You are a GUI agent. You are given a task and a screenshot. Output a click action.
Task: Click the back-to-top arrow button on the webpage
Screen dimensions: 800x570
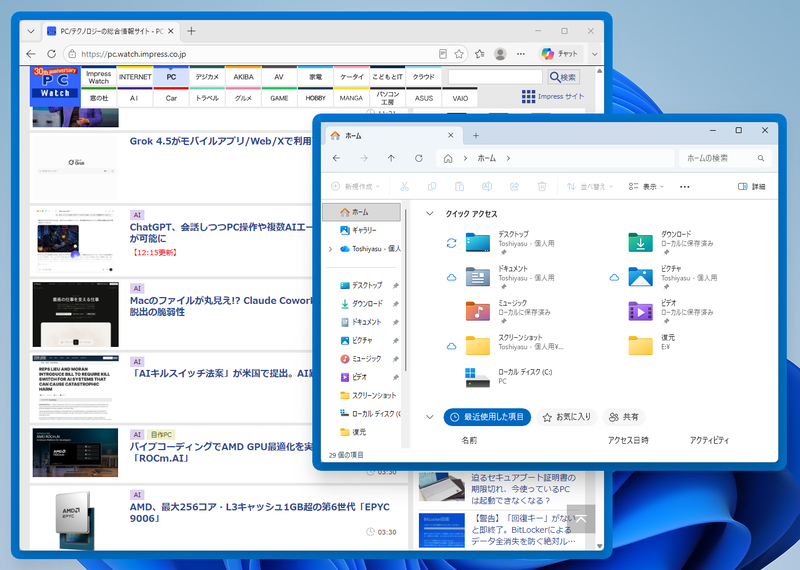point(581,519)
